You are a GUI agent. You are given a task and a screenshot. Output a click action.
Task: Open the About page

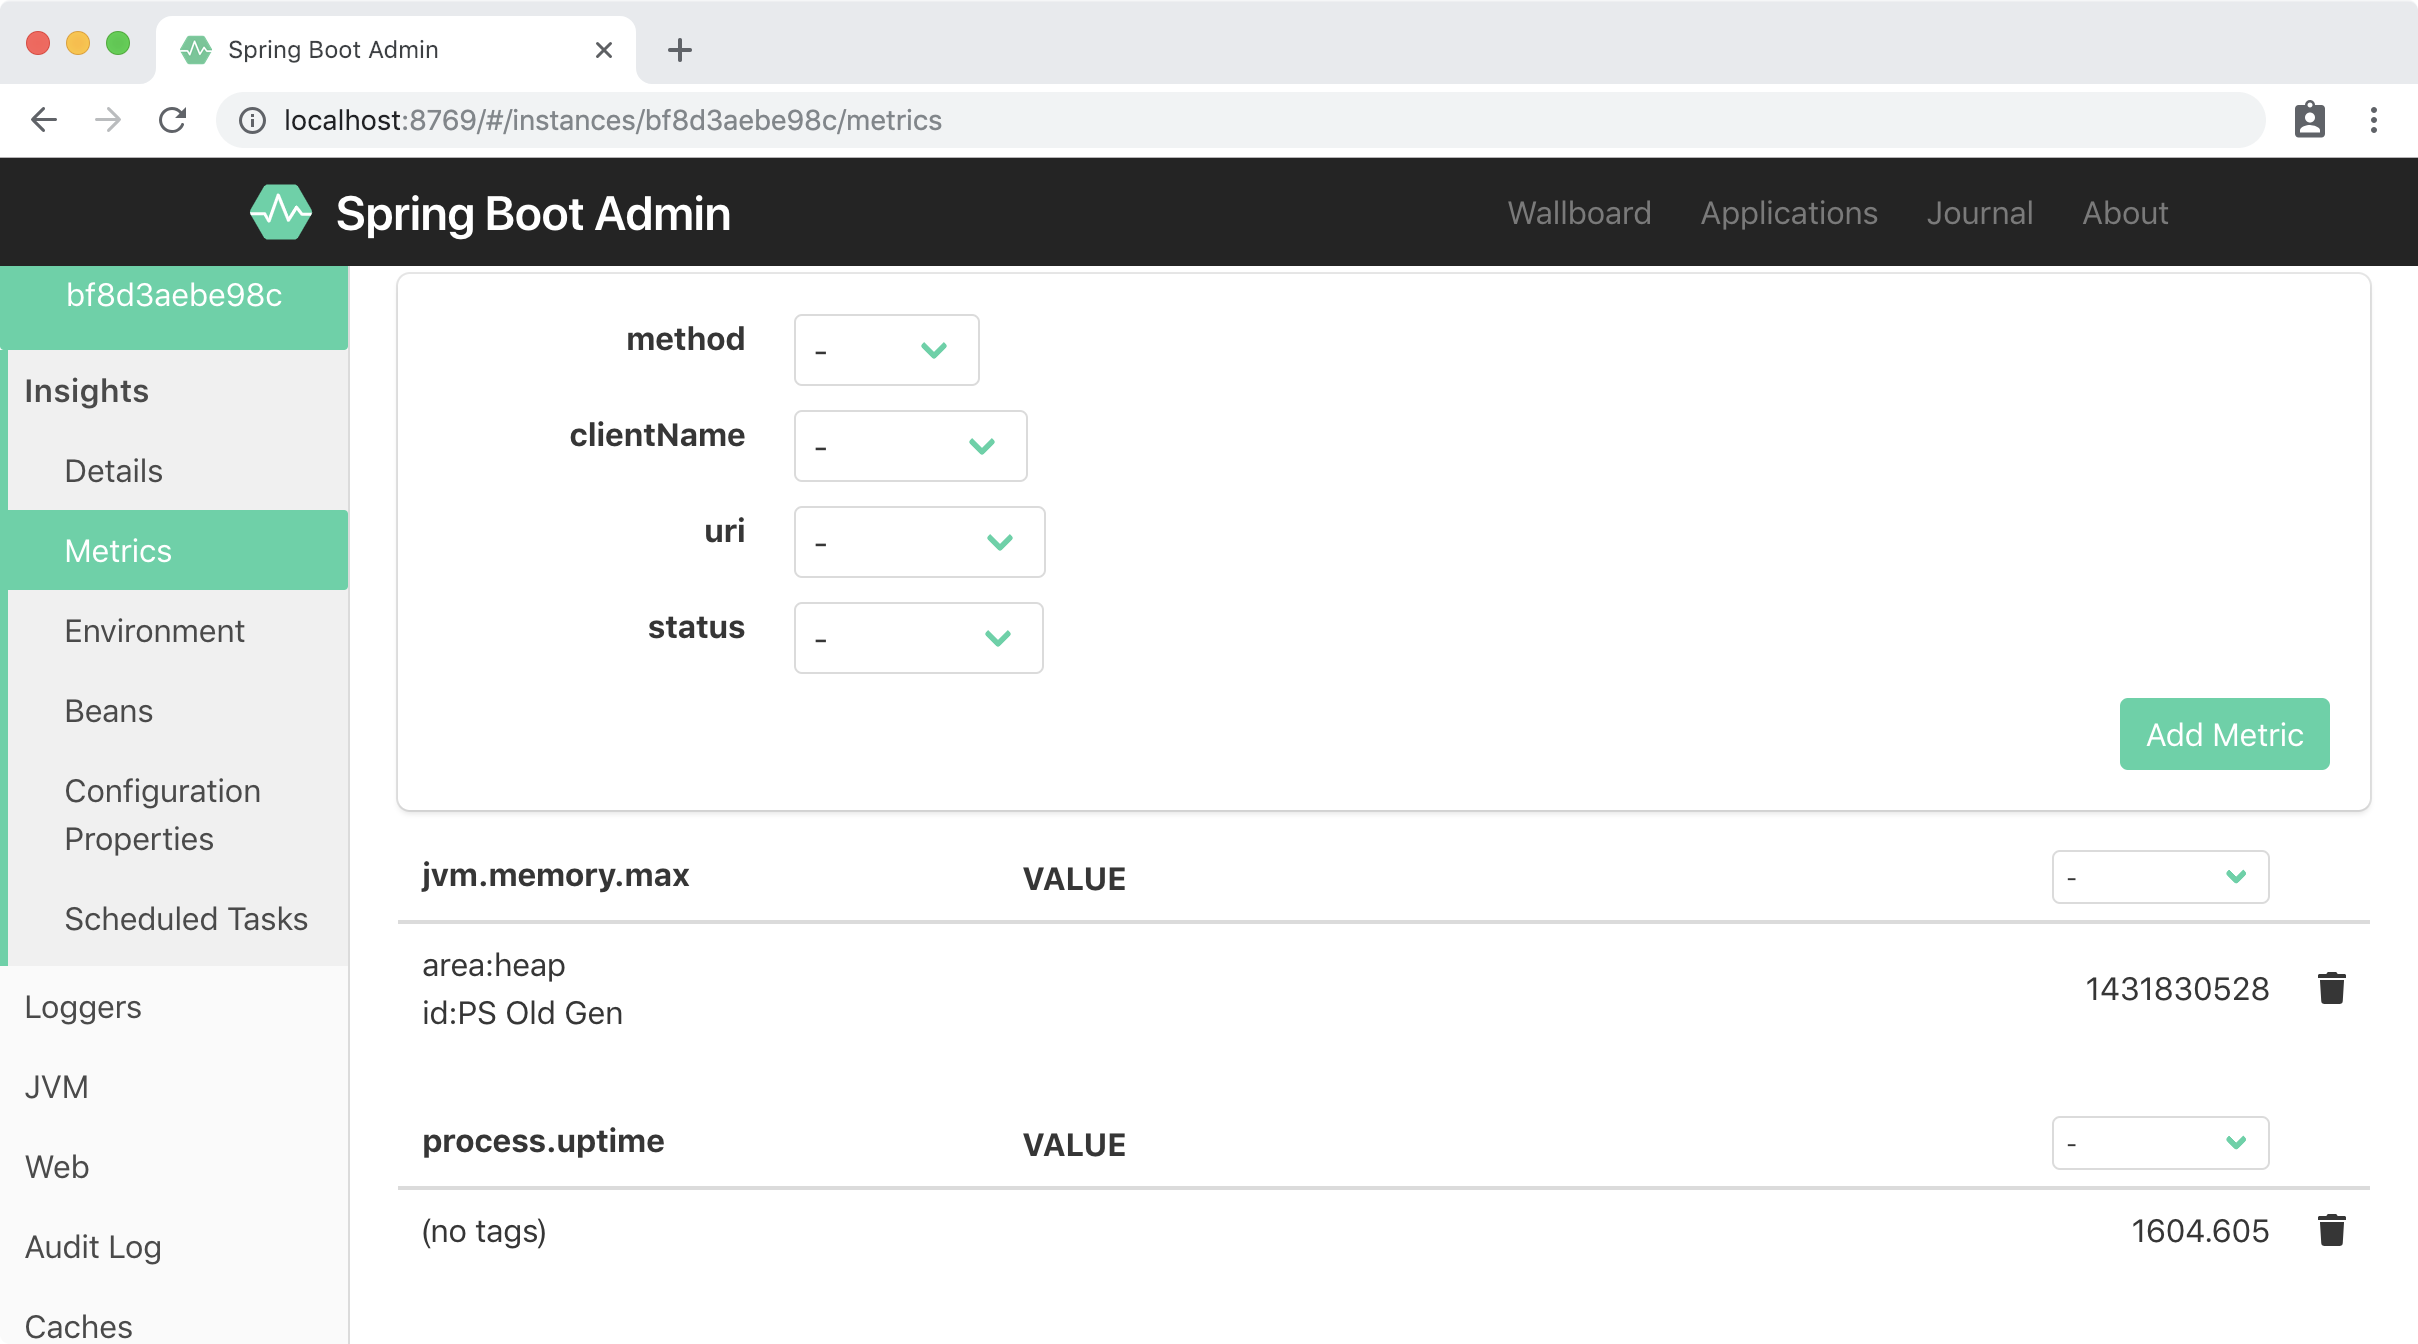2125,213
